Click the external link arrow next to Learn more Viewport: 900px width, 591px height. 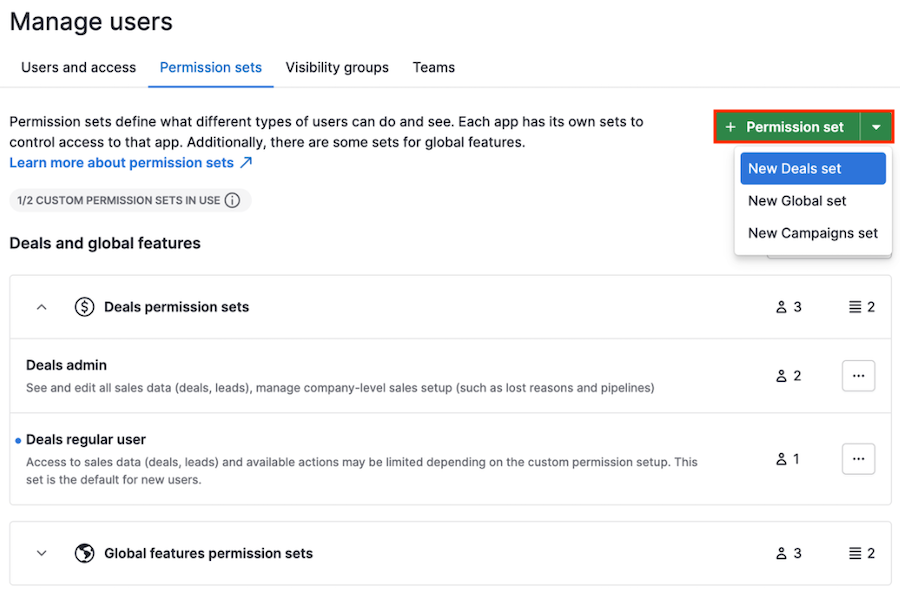click(245, 162)
